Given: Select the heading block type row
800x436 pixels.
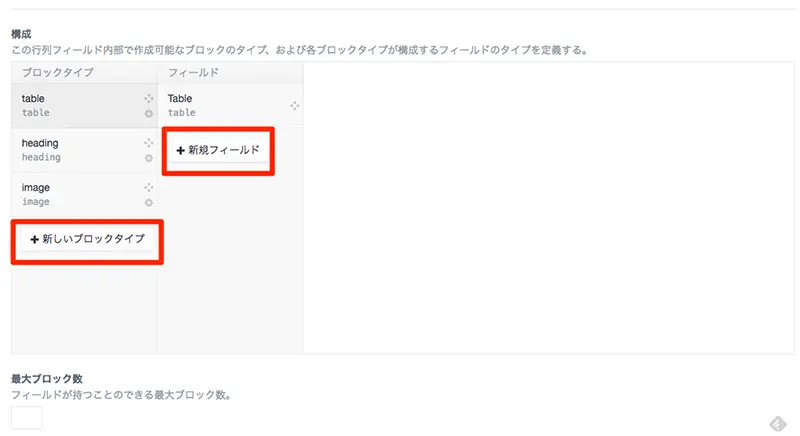Looking at the screenshot, I should (84, 150).
